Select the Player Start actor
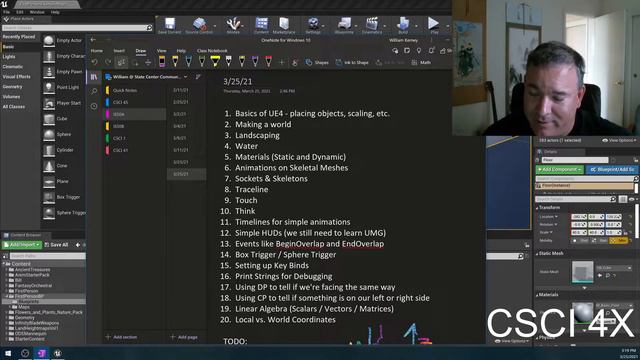This screenshot has height=360, width=640. pyautogui.click(x=63, y=103)
